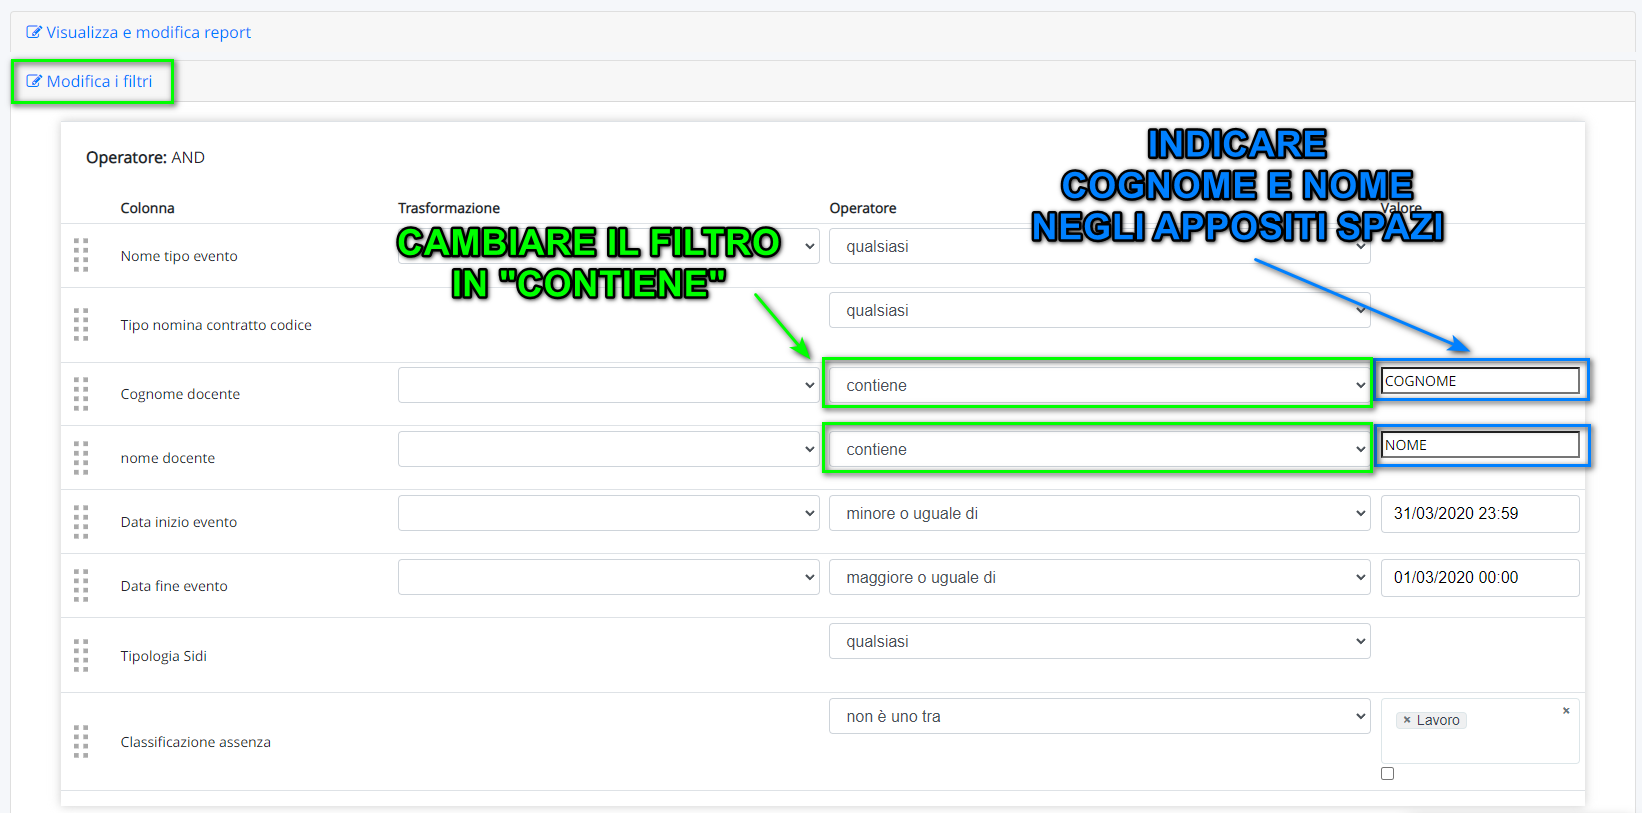Grab drag handle for Tipo nomina contratto codice
This screenshot has width=1642, height=813.
[x=81, y=324]
